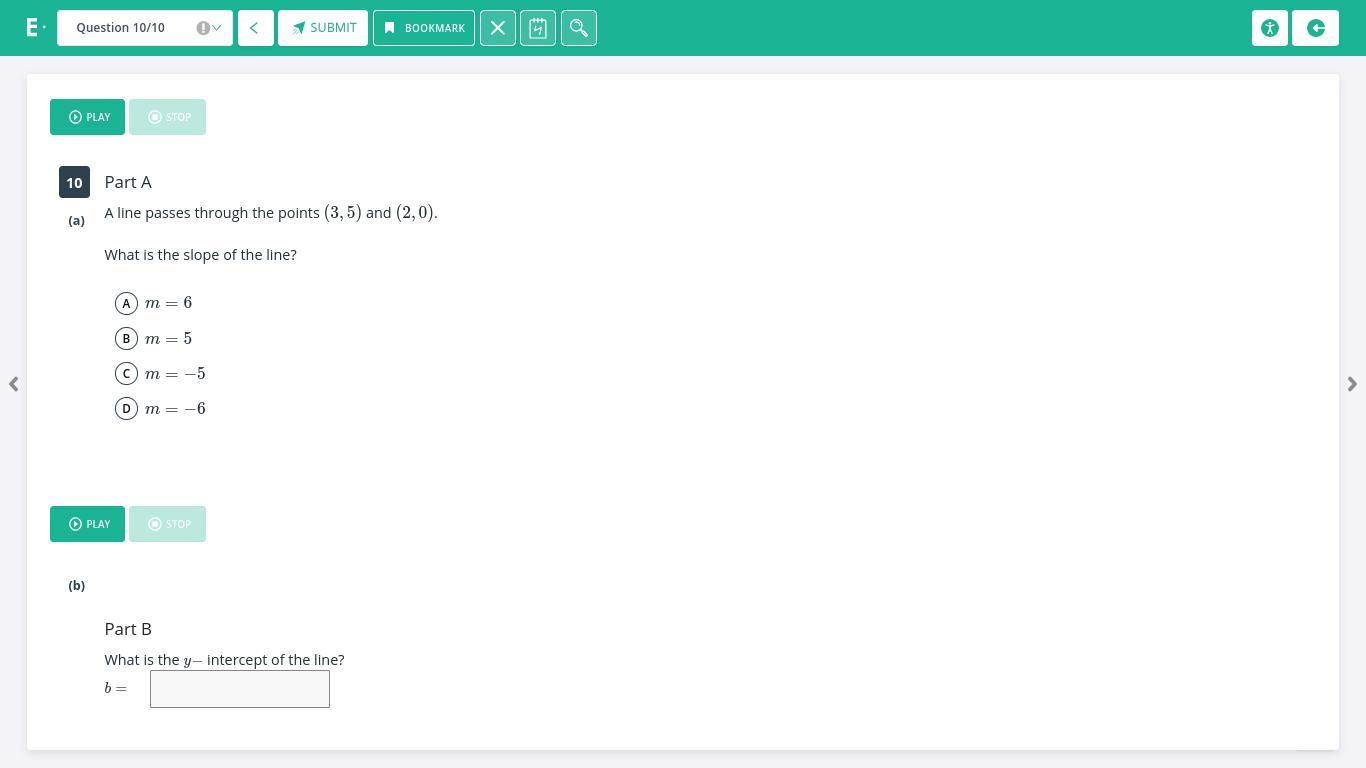The width and height of the screenshot is (1366, 768).
Task: Stop audio playback for Part A
Action: tap(167, 117)
